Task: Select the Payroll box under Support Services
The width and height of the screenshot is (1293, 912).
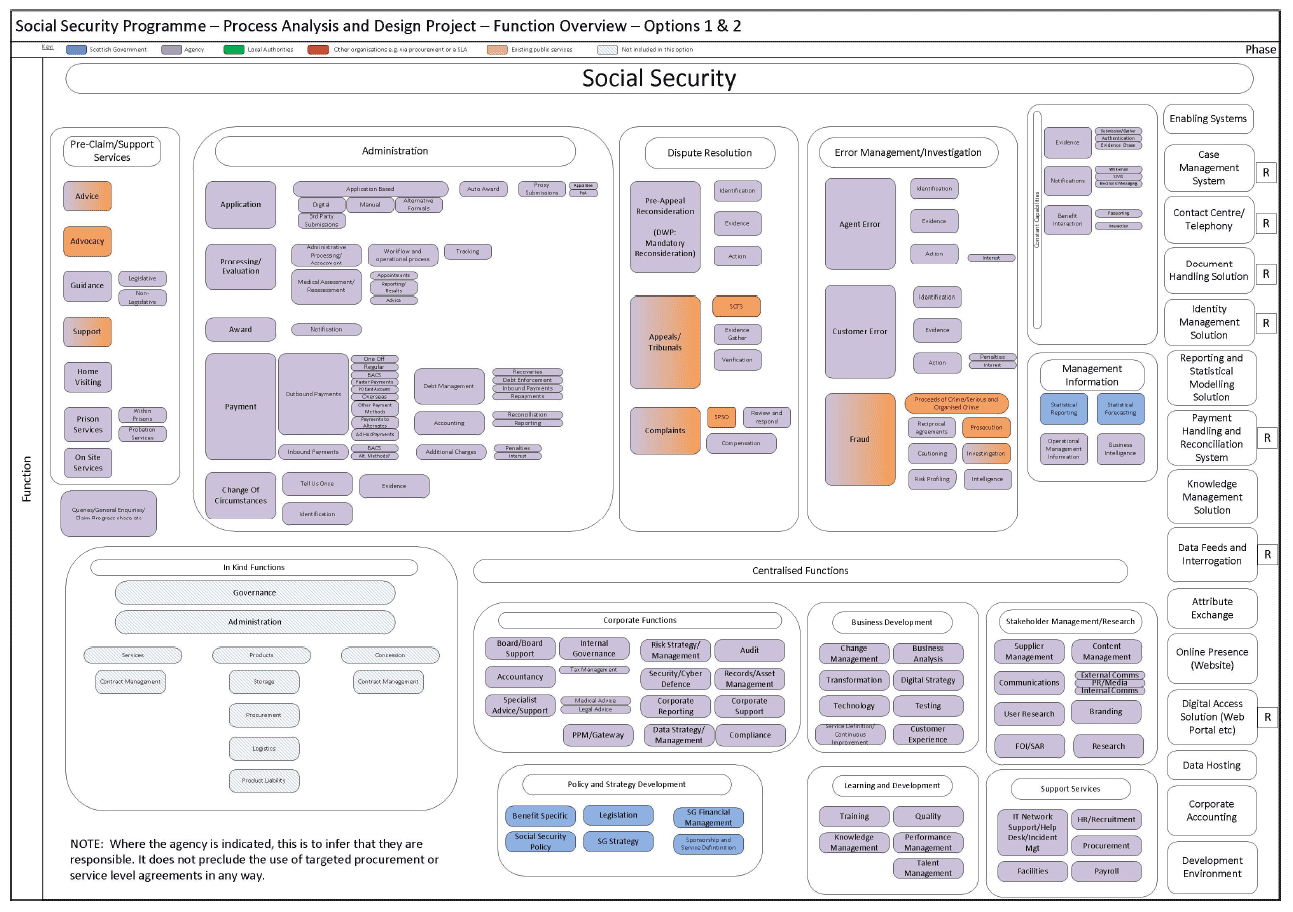Action: (1106, 871)
